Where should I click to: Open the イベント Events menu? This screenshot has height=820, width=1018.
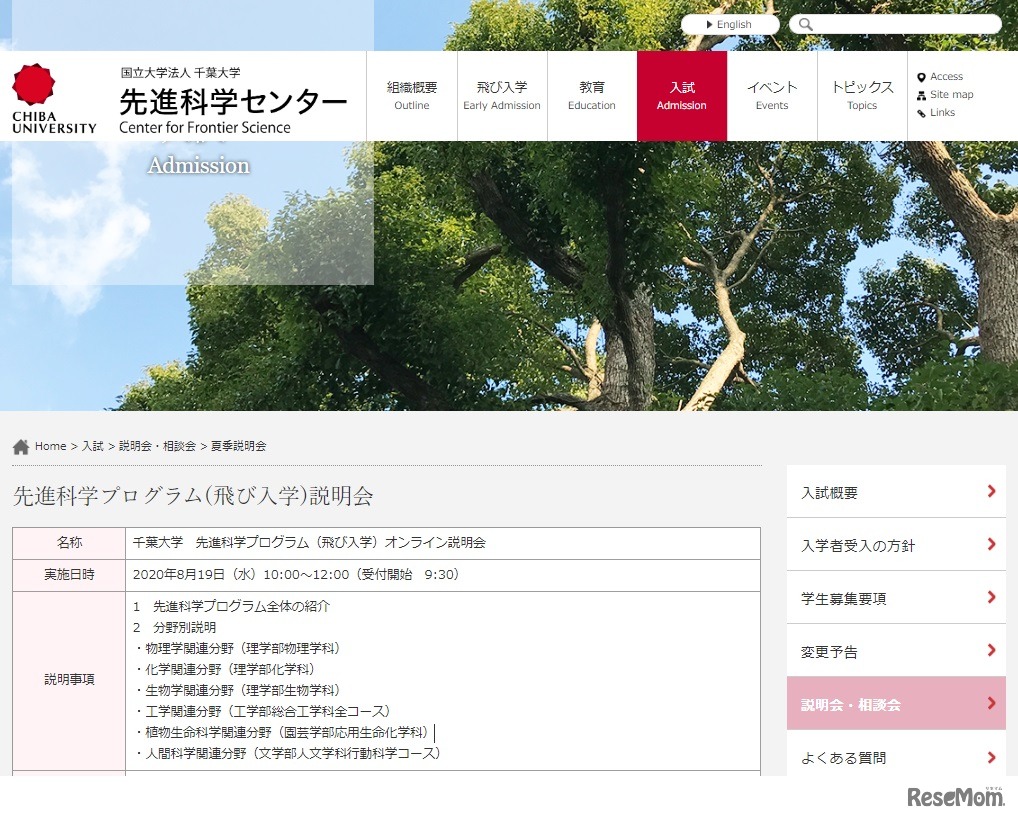(x=771, y=95)
